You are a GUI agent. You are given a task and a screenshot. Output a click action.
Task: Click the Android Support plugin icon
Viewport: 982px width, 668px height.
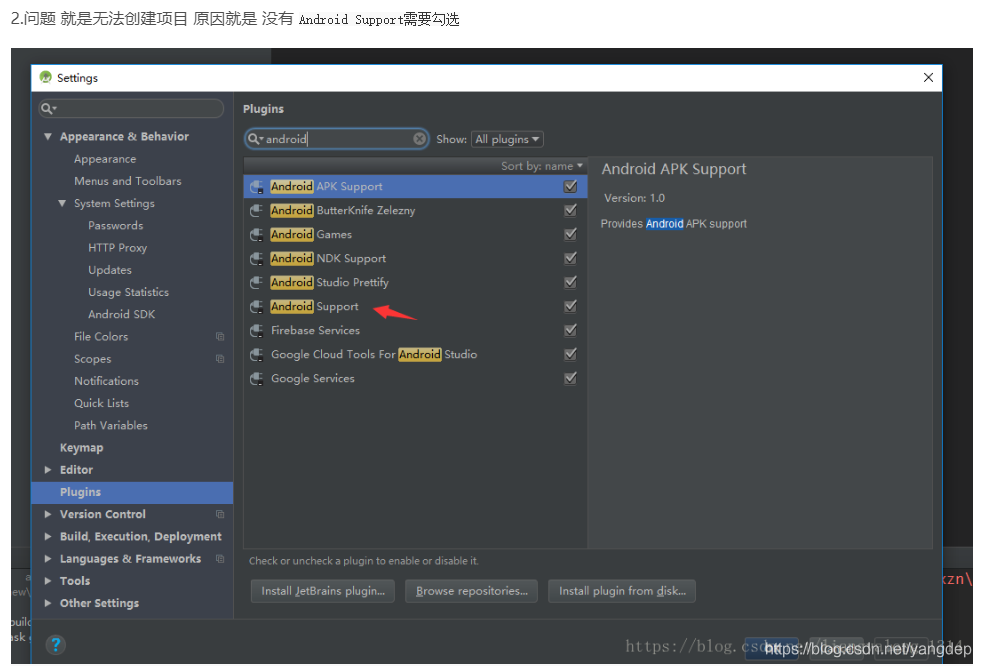click(257, 306)
